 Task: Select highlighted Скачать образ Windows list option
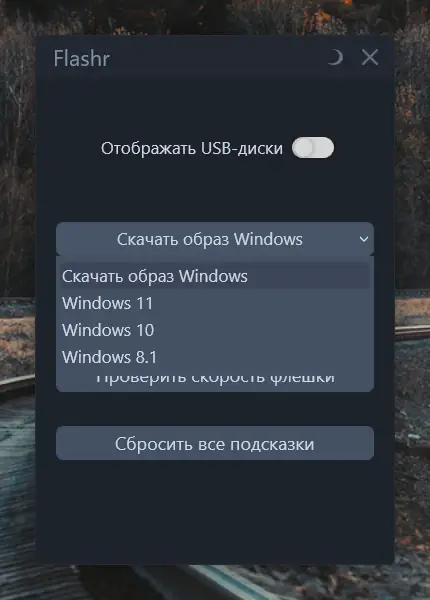pos(215,276)
